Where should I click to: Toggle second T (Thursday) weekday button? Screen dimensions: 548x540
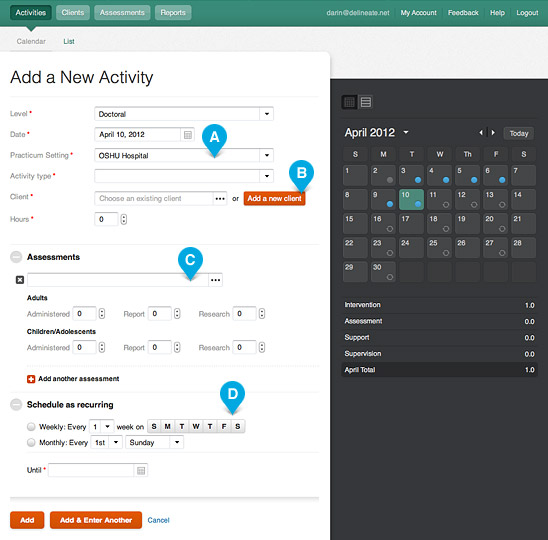[210, 426]
